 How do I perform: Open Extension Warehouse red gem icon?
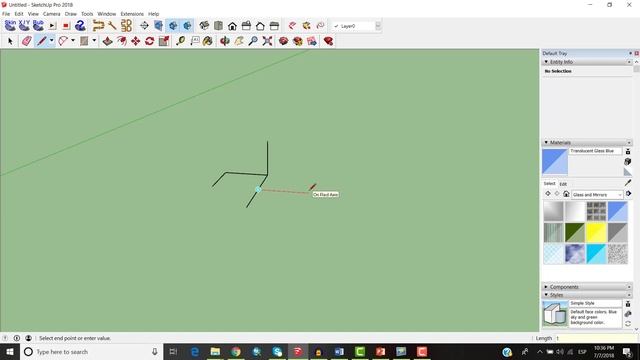328,41
